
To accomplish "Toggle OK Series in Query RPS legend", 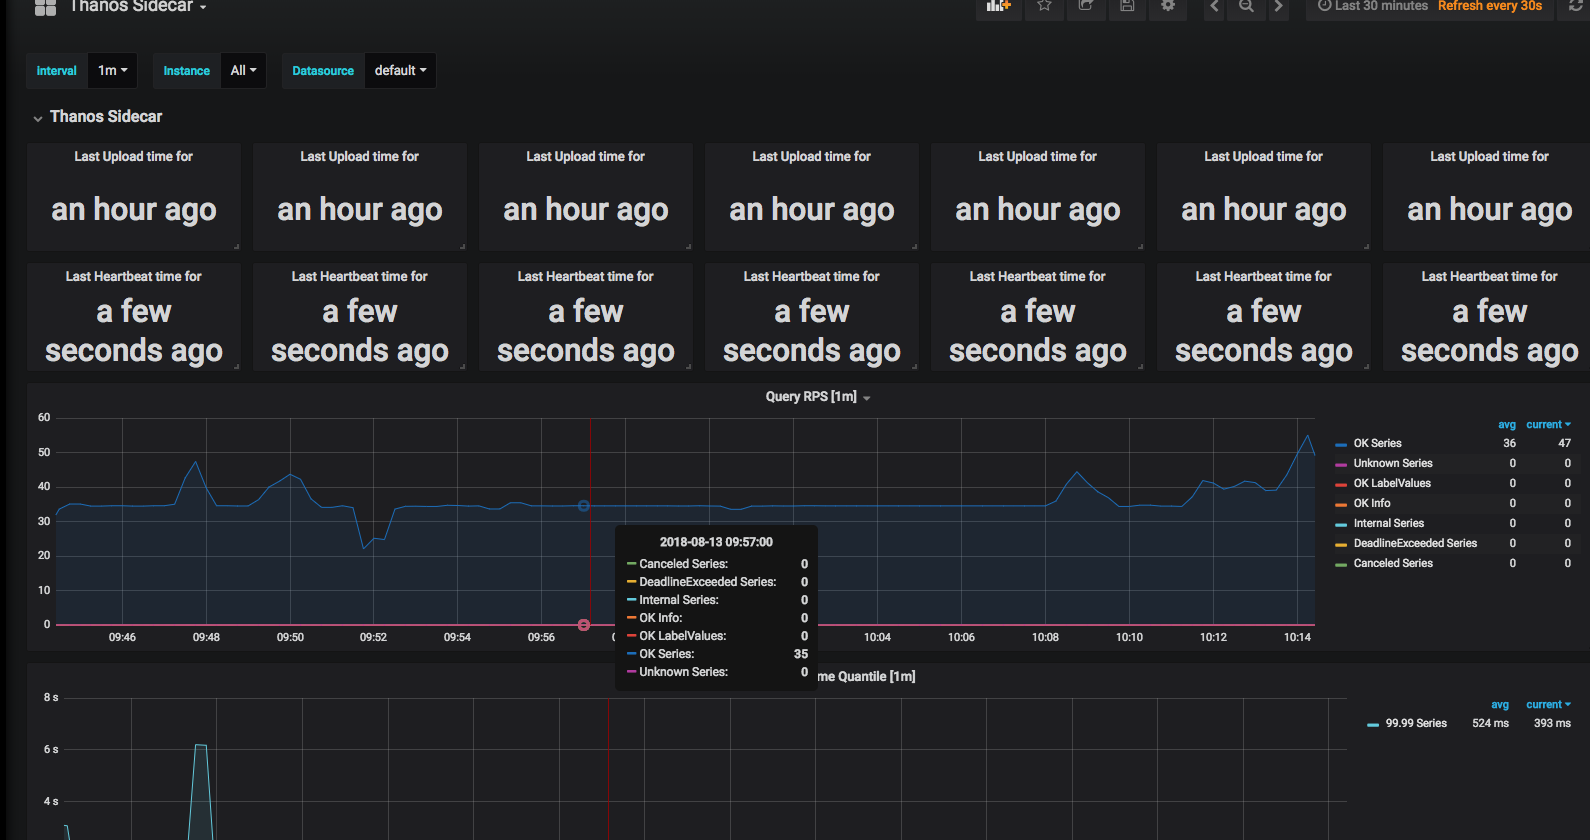I will tap(1377, 443).
